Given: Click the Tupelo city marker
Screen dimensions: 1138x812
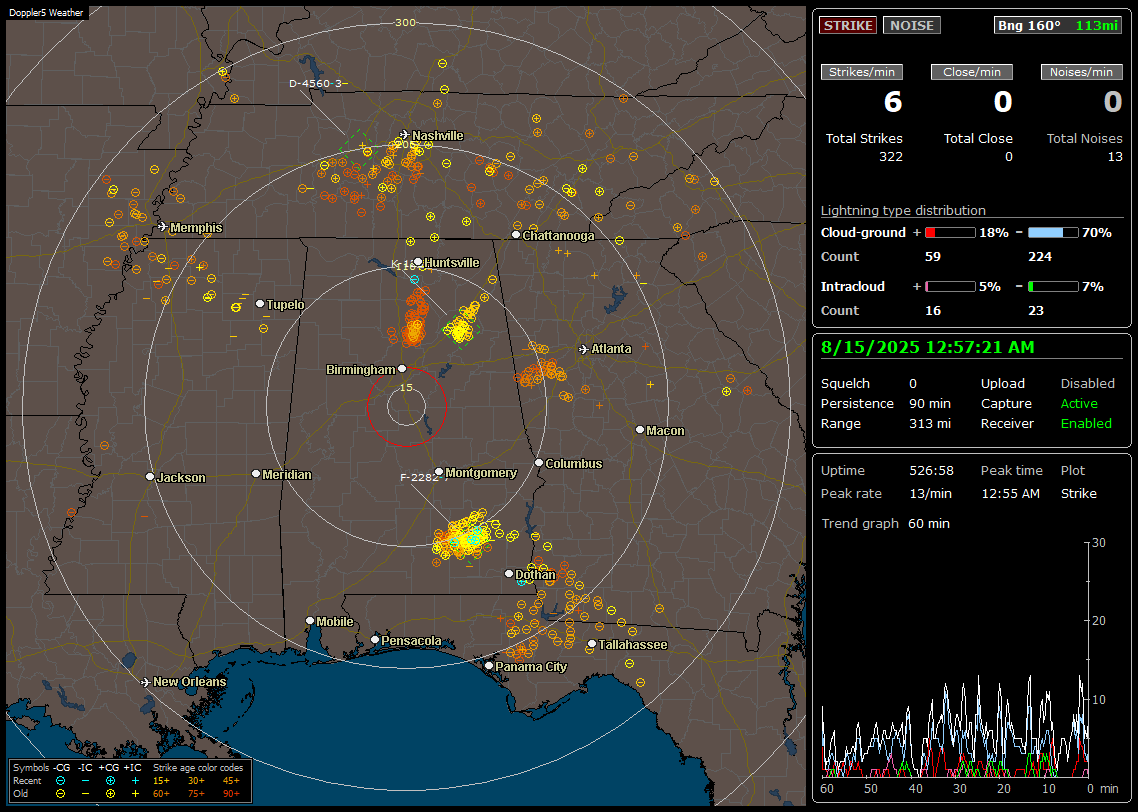Looking at the screenshot, I should click(x=260, y=303).
